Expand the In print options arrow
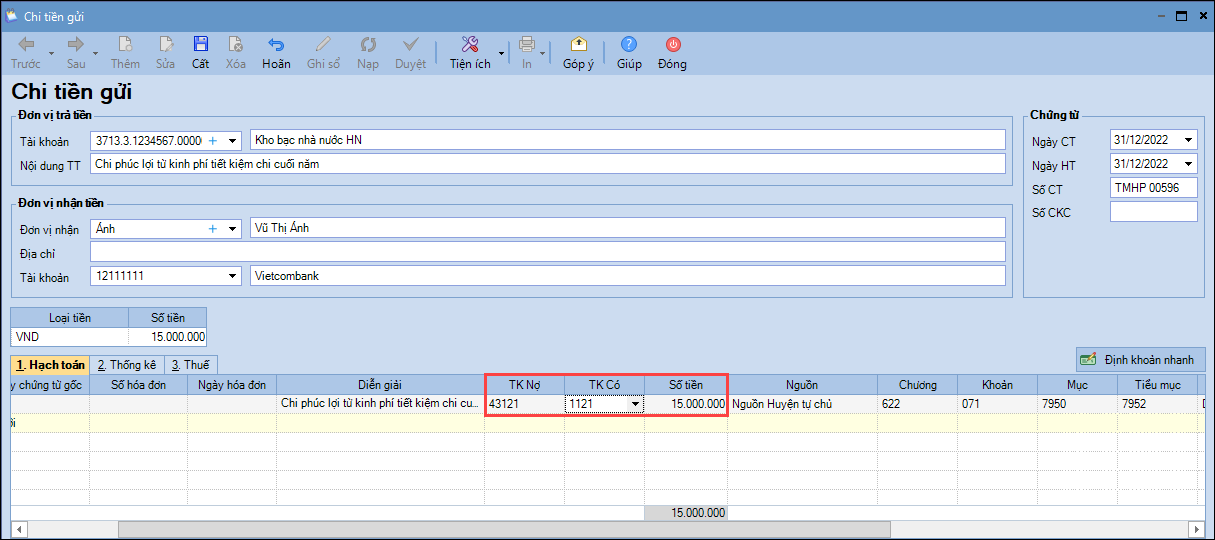 [x=543, y=53]
